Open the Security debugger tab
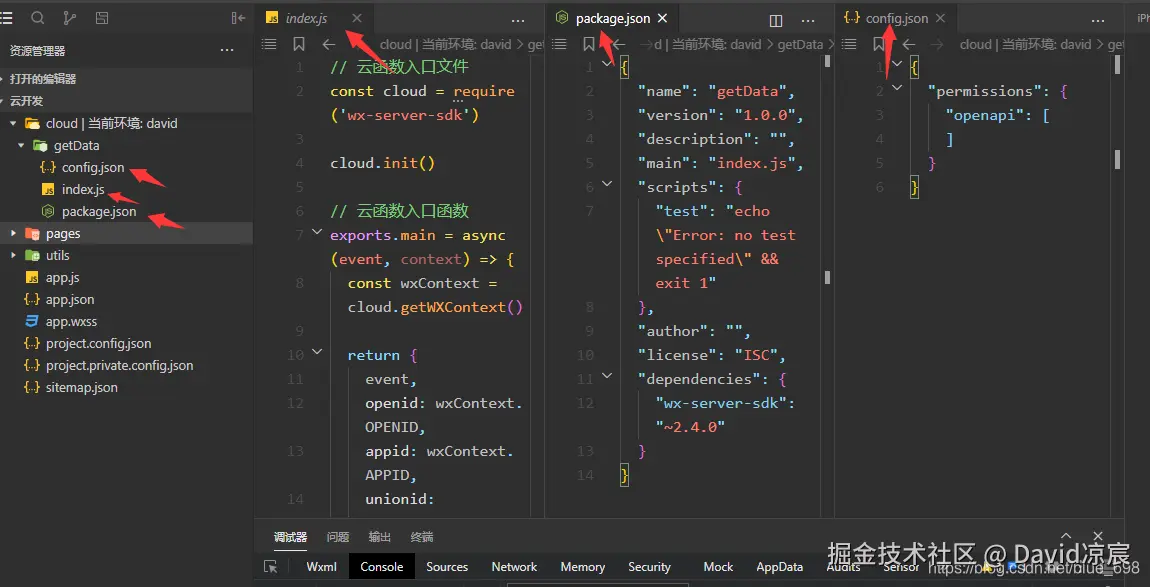1150x587 pixels. pos(649,566)
